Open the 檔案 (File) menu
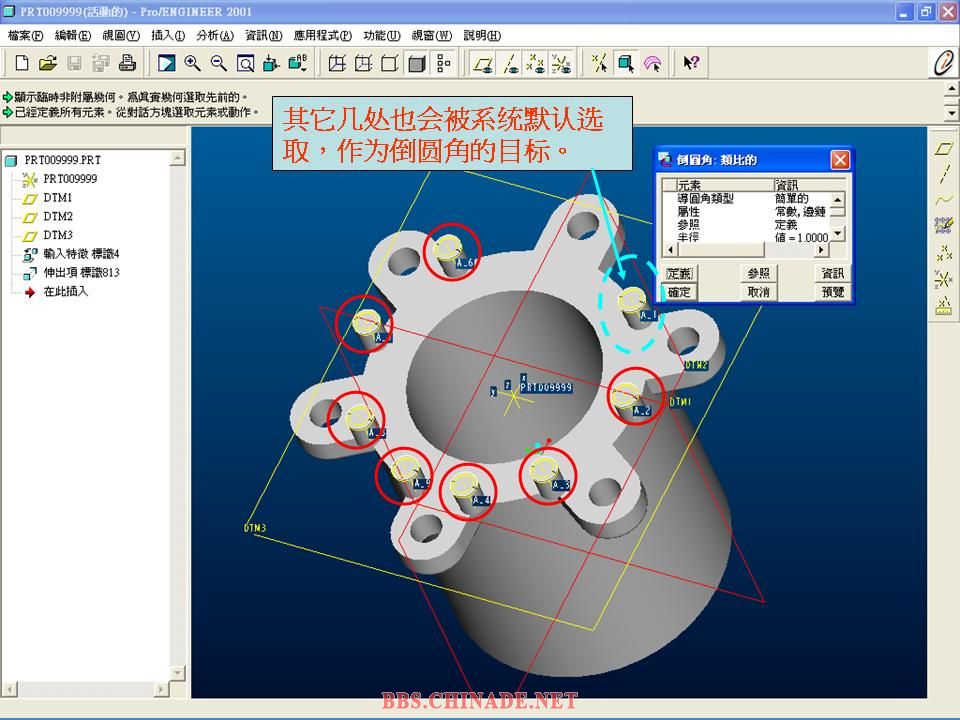This screenshot has height=720, width=960. 25,36
